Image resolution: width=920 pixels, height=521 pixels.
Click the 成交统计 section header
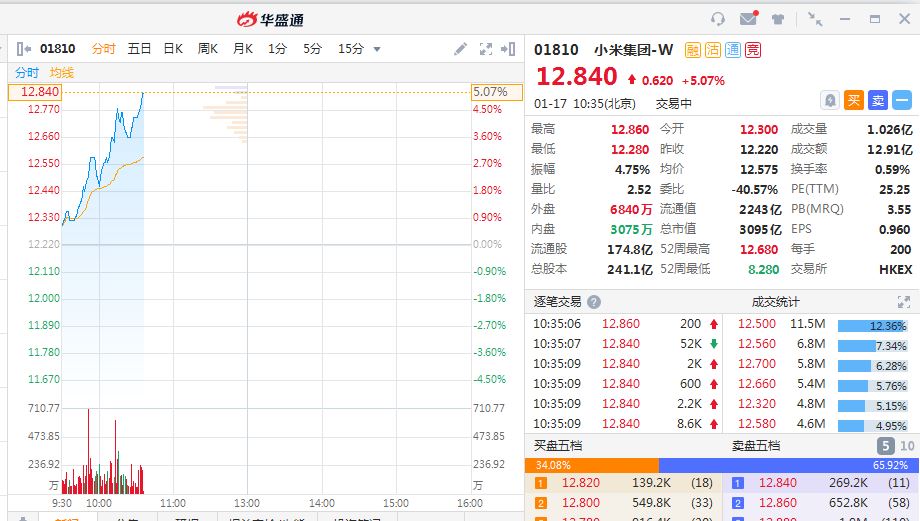[x=775, y=302]
